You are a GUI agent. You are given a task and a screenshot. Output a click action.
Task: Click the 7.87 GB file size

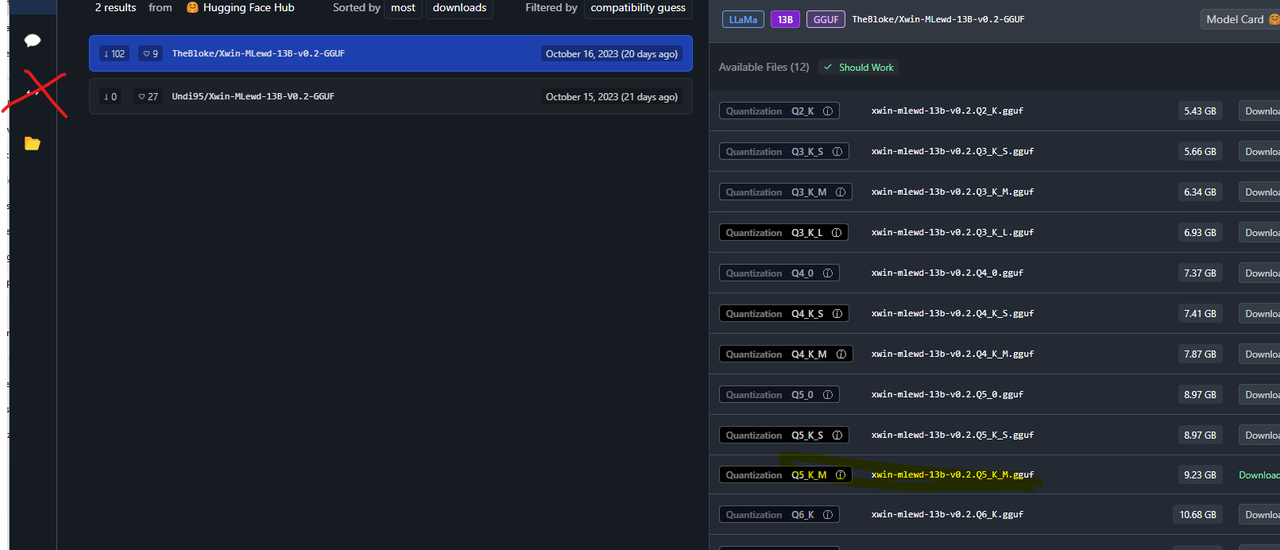pyautogui.click(x=1200, y=354)
